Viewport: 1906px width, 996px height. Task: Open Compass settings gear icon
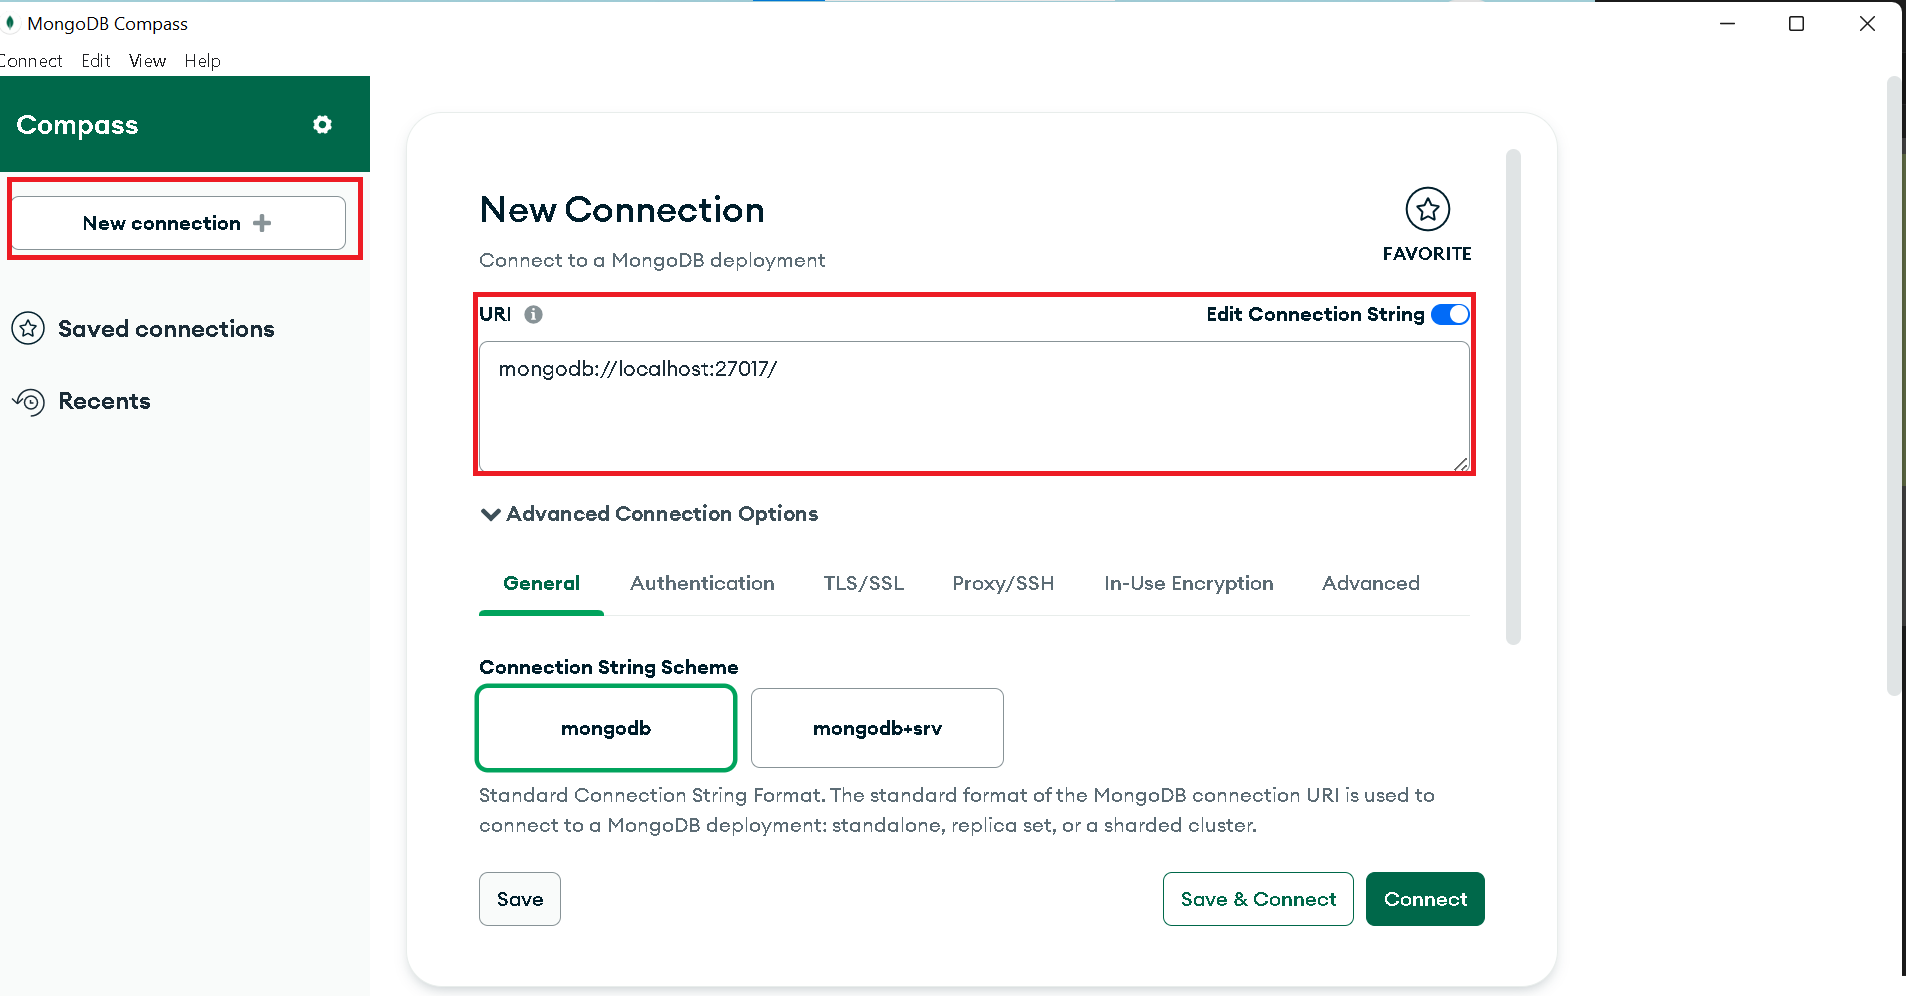point(322,125)
